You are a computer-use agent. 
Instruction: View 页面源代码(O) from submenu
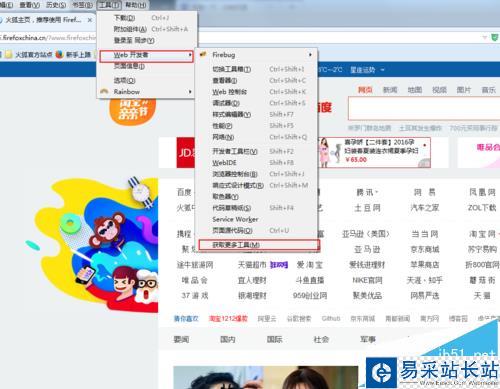coord(257,230)
